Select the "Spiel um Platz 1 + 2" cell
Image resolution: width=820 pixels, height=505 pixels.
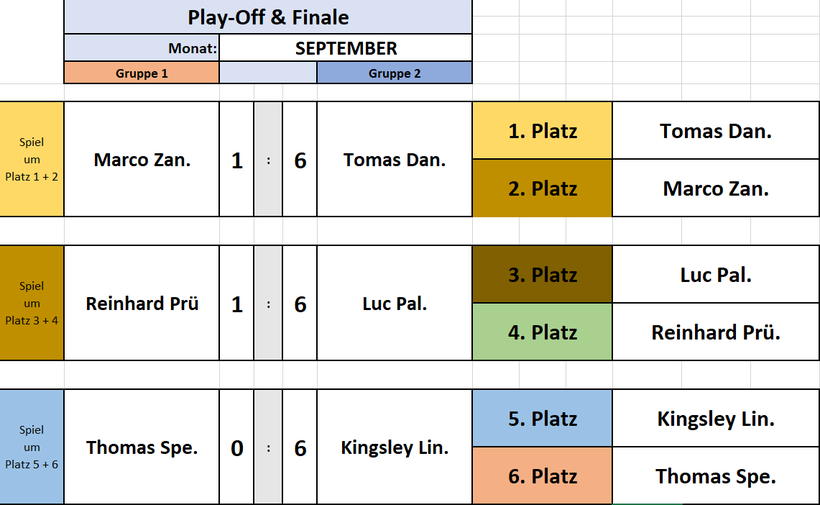32,160
